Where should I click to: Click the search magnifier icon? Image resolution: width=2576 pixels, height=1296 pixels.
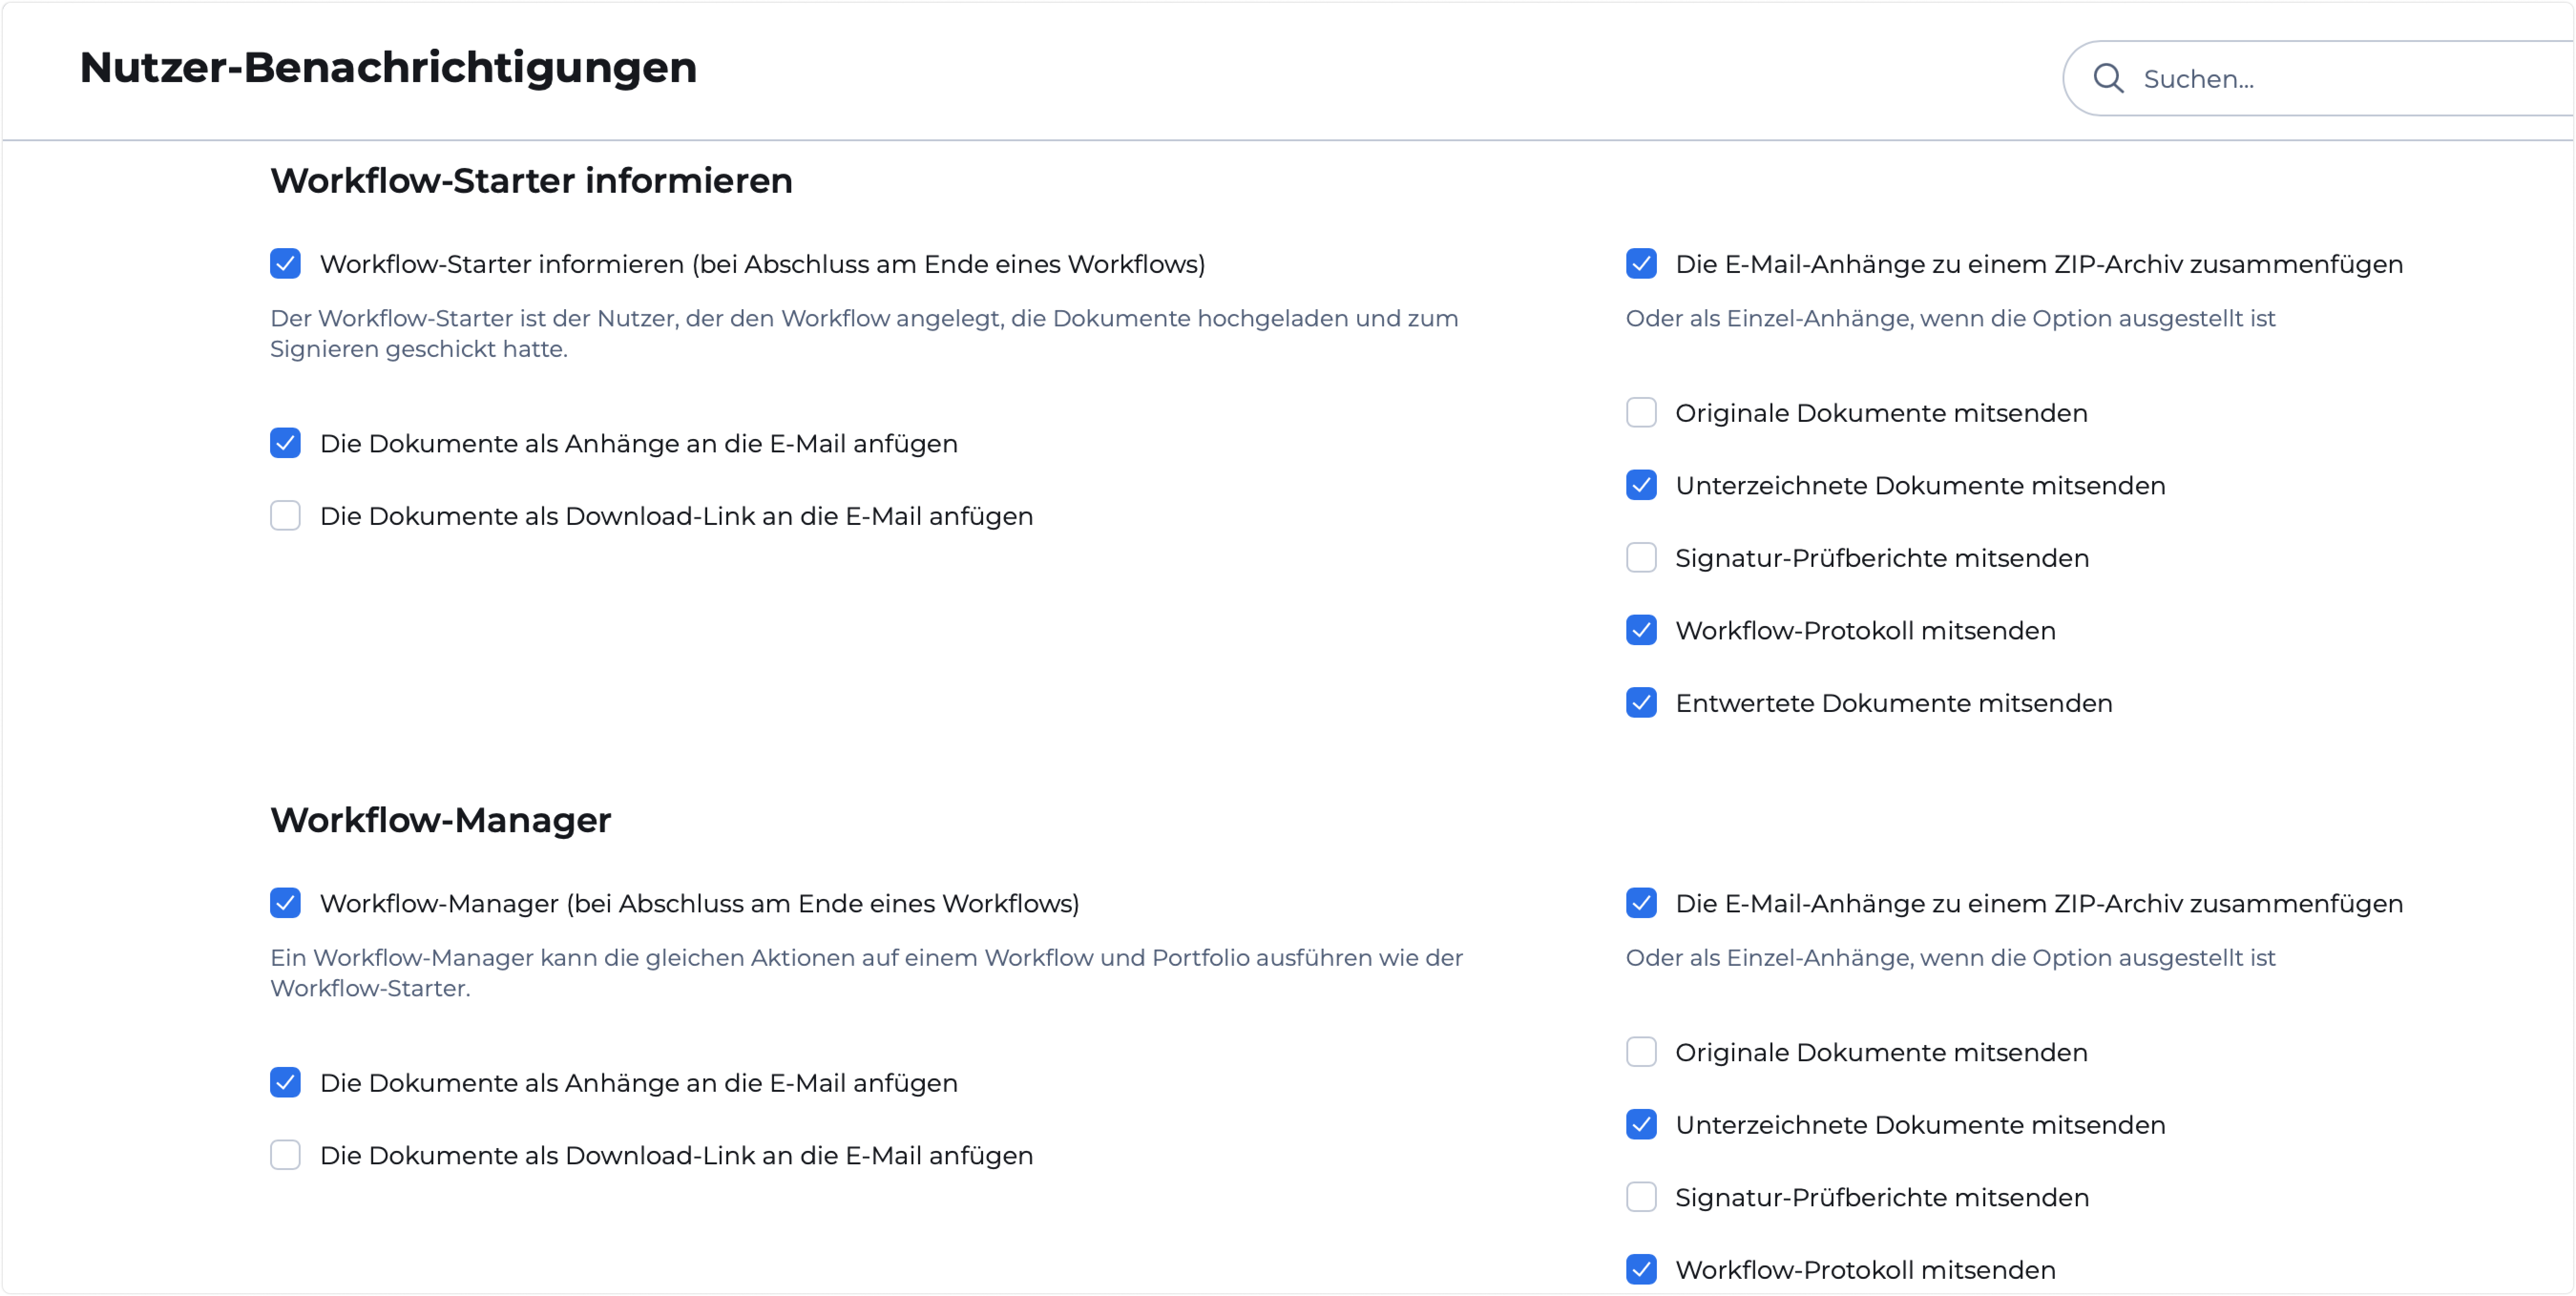click(x=2108, y=78)
